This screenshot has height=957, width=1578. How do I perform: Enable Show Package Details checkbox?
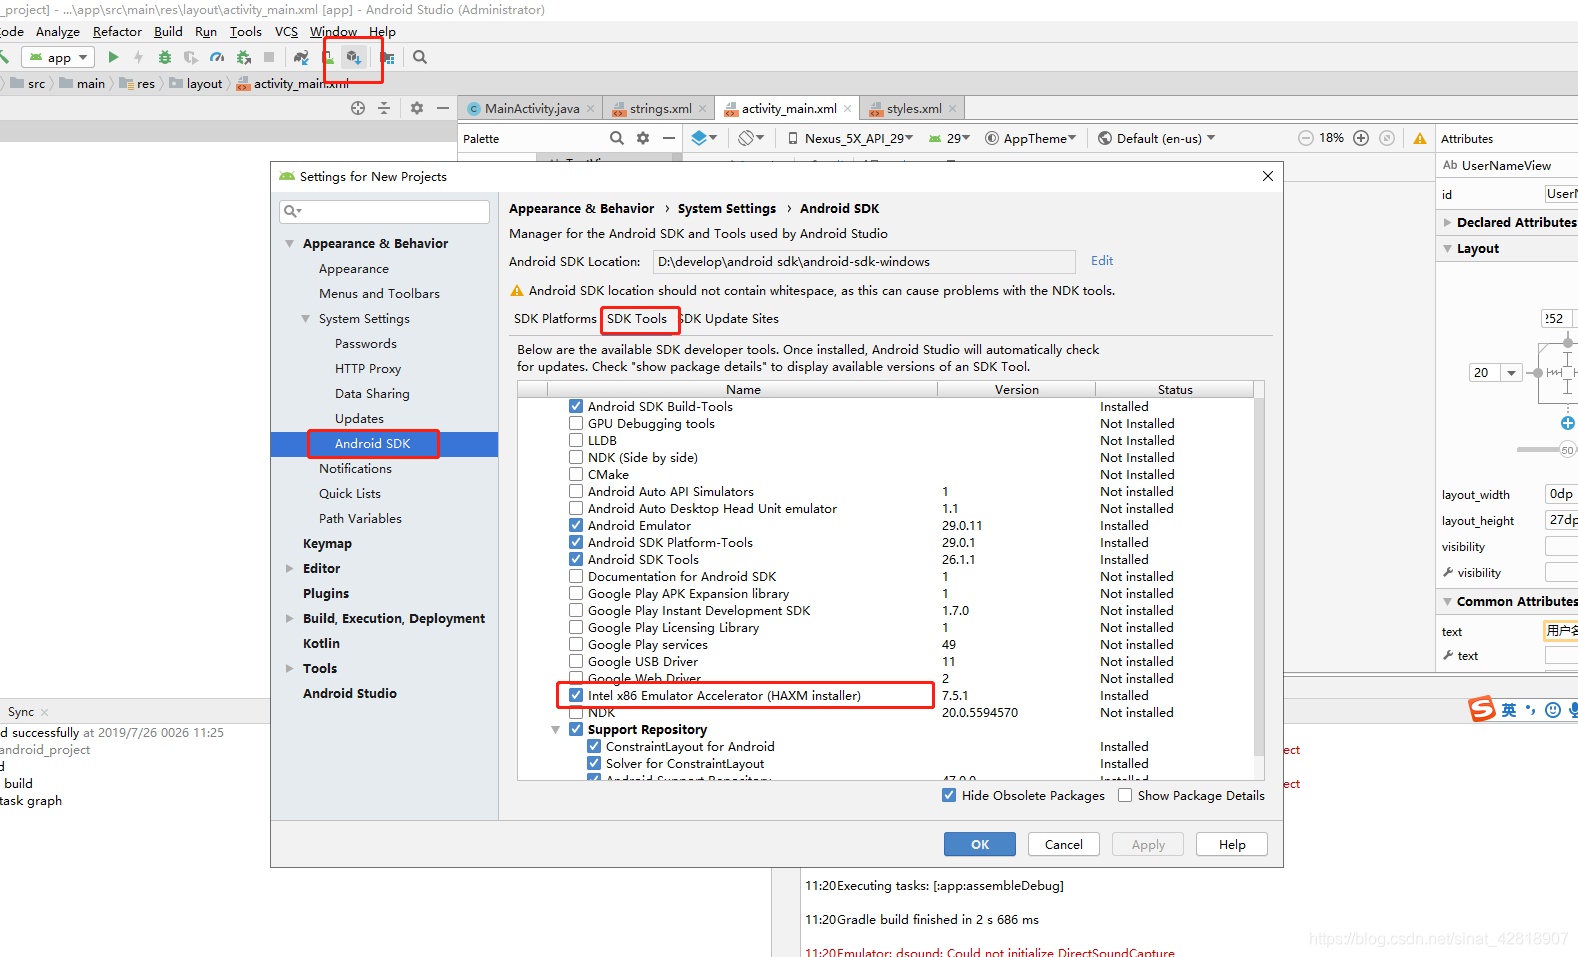point(1125,795)
